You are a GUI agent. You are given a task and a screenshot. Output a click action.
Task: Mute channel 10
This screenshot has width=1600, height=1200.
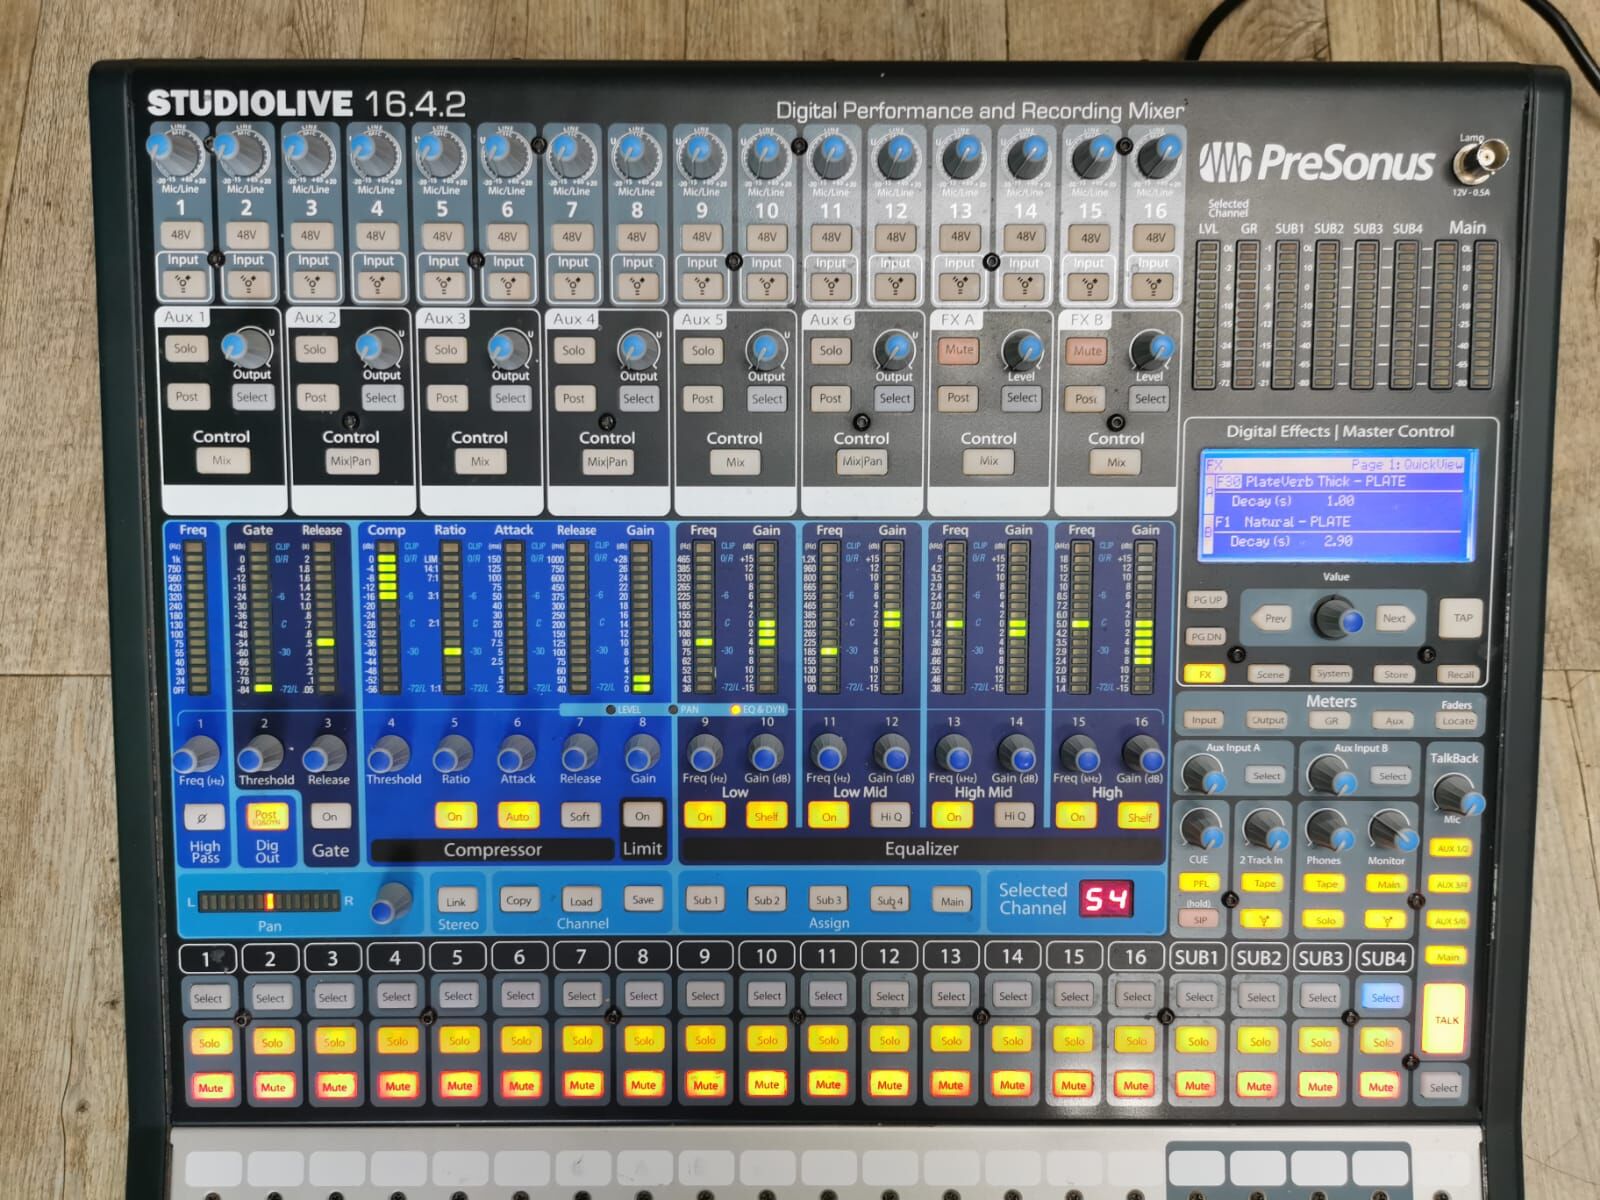(x=767, y=1085)
